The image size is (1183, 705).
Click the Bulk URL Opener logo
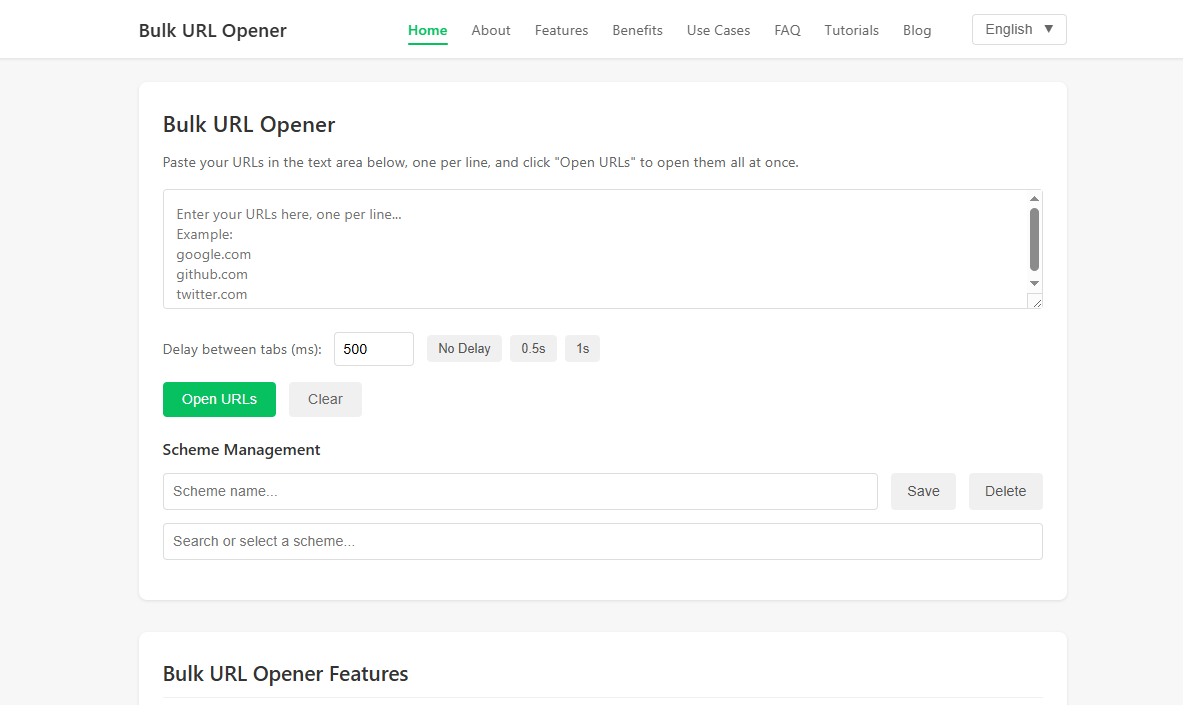[x=212, y=30]
